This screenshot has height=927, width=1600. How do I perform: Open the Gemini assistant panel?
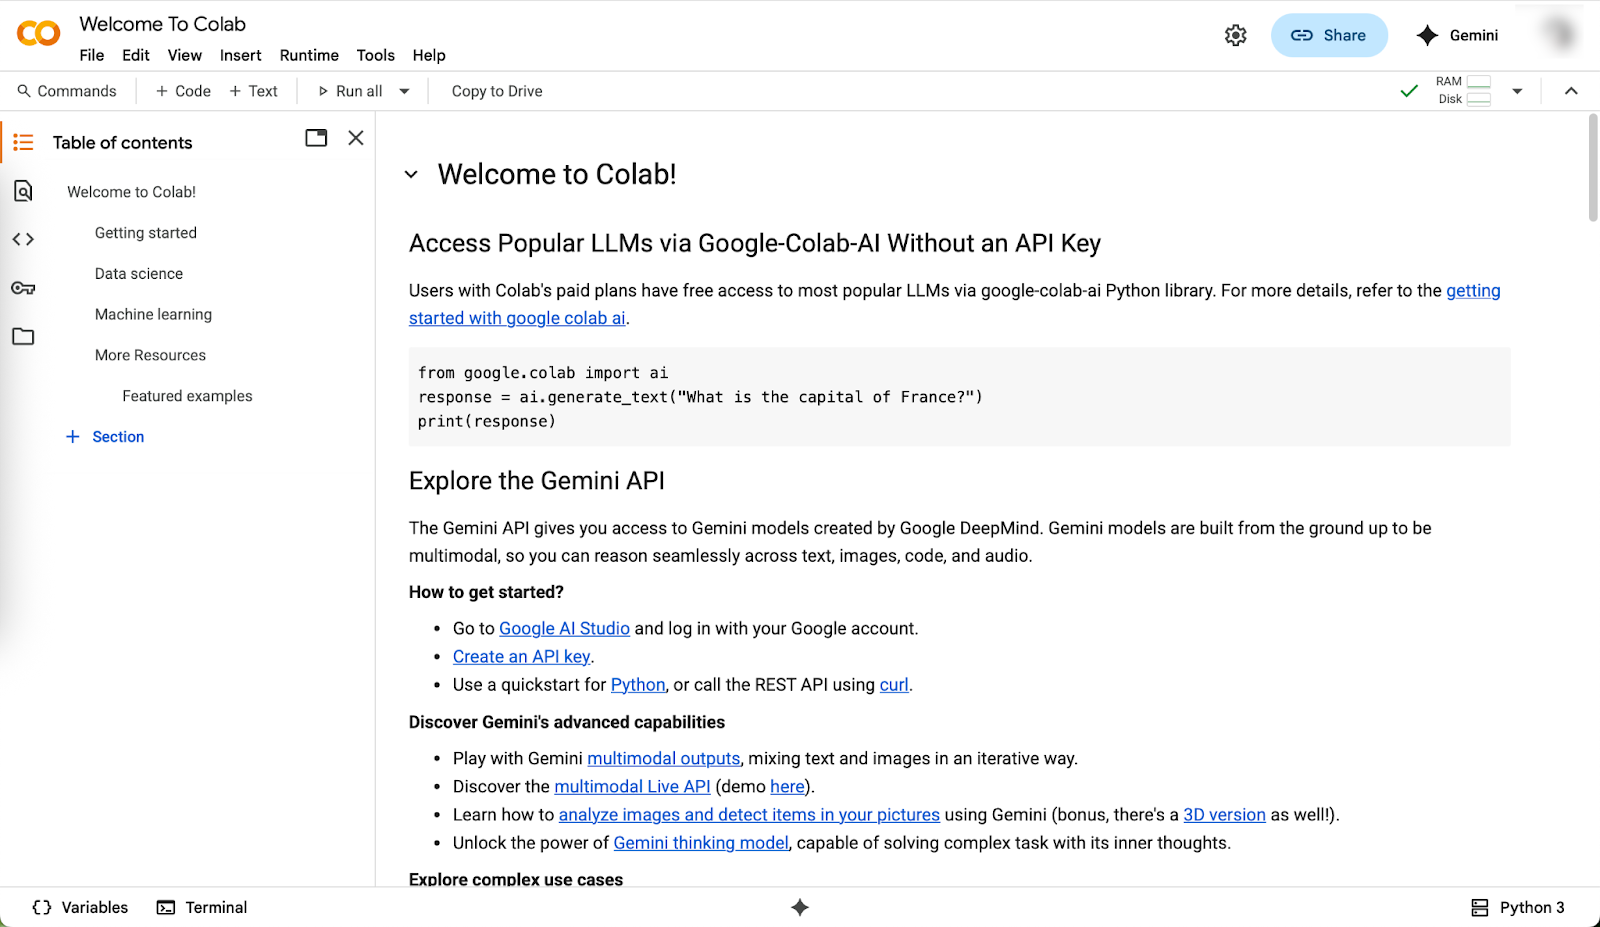(1457, 35)
